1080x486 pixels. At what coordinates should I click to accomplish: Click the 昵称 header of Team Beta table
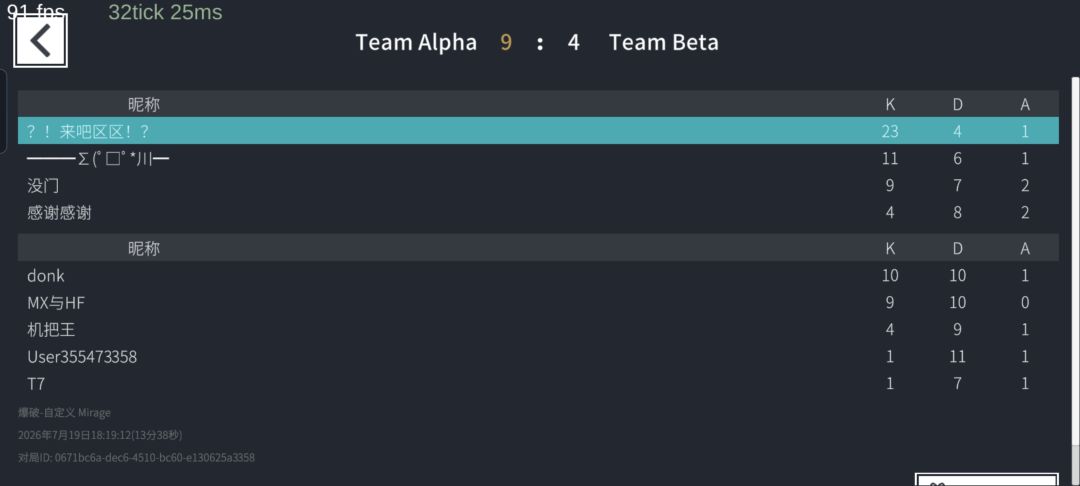143,248
